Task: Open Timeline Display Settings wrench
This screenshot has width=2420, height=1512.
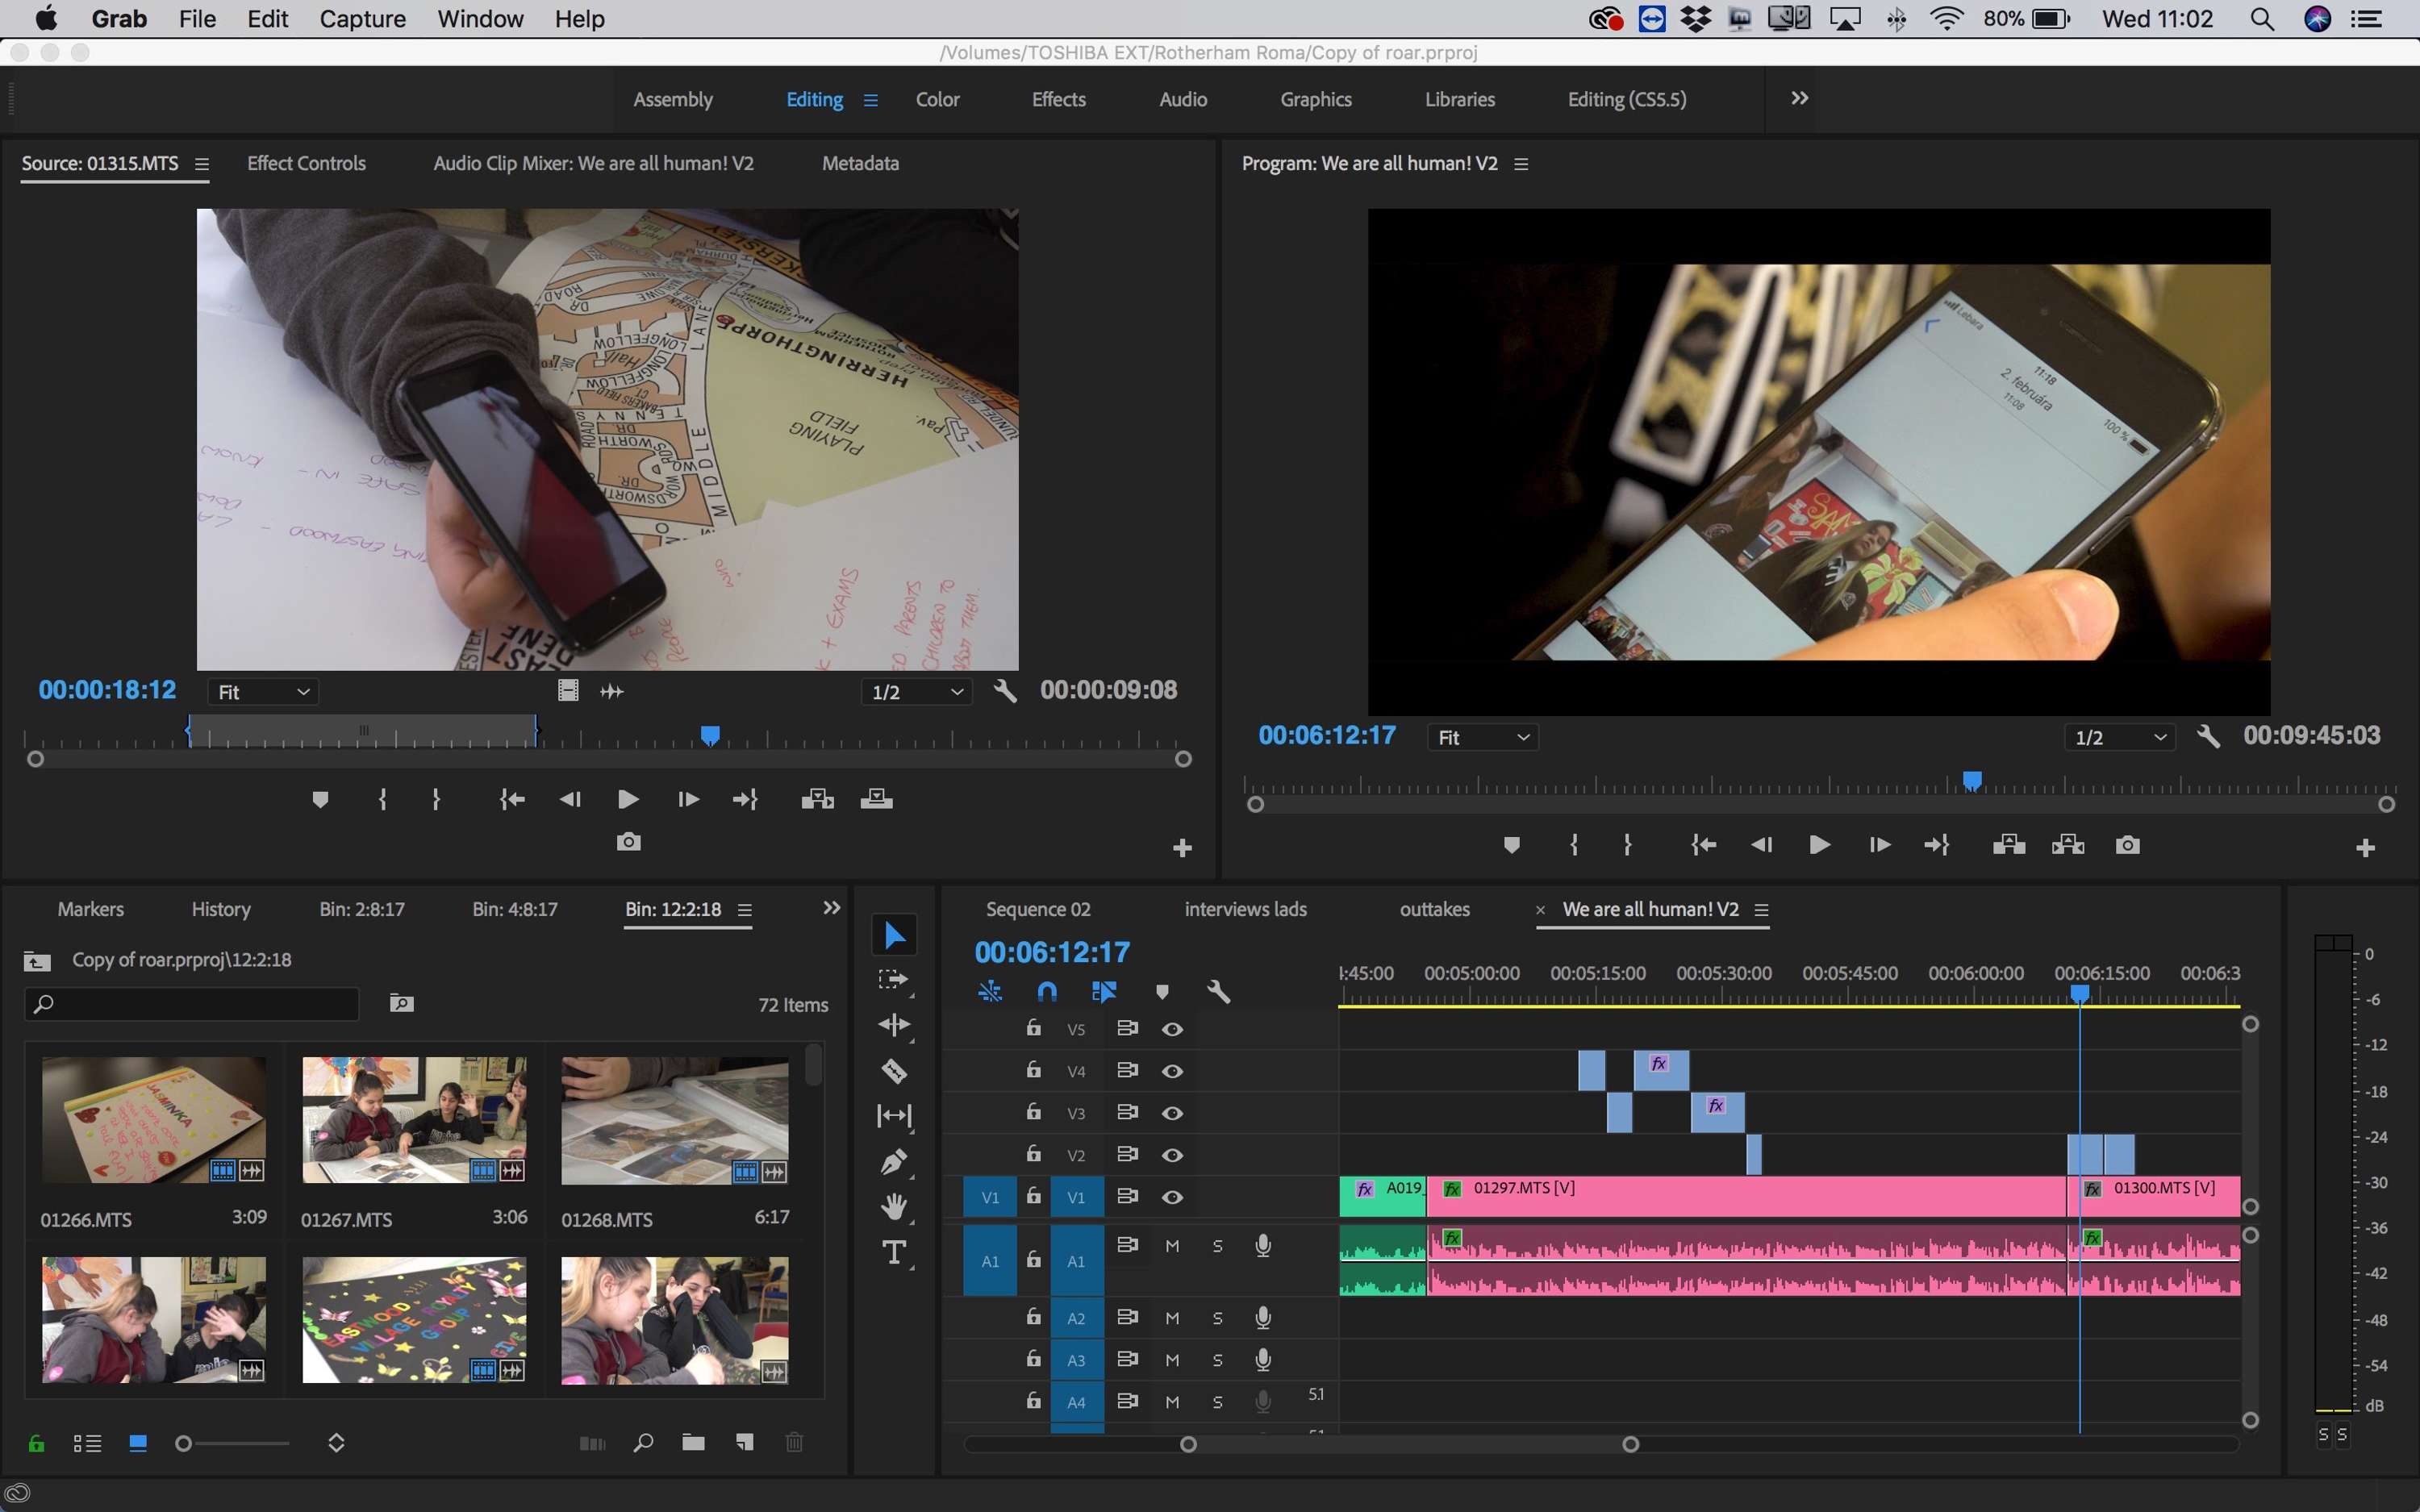Action: point(1219,991)
